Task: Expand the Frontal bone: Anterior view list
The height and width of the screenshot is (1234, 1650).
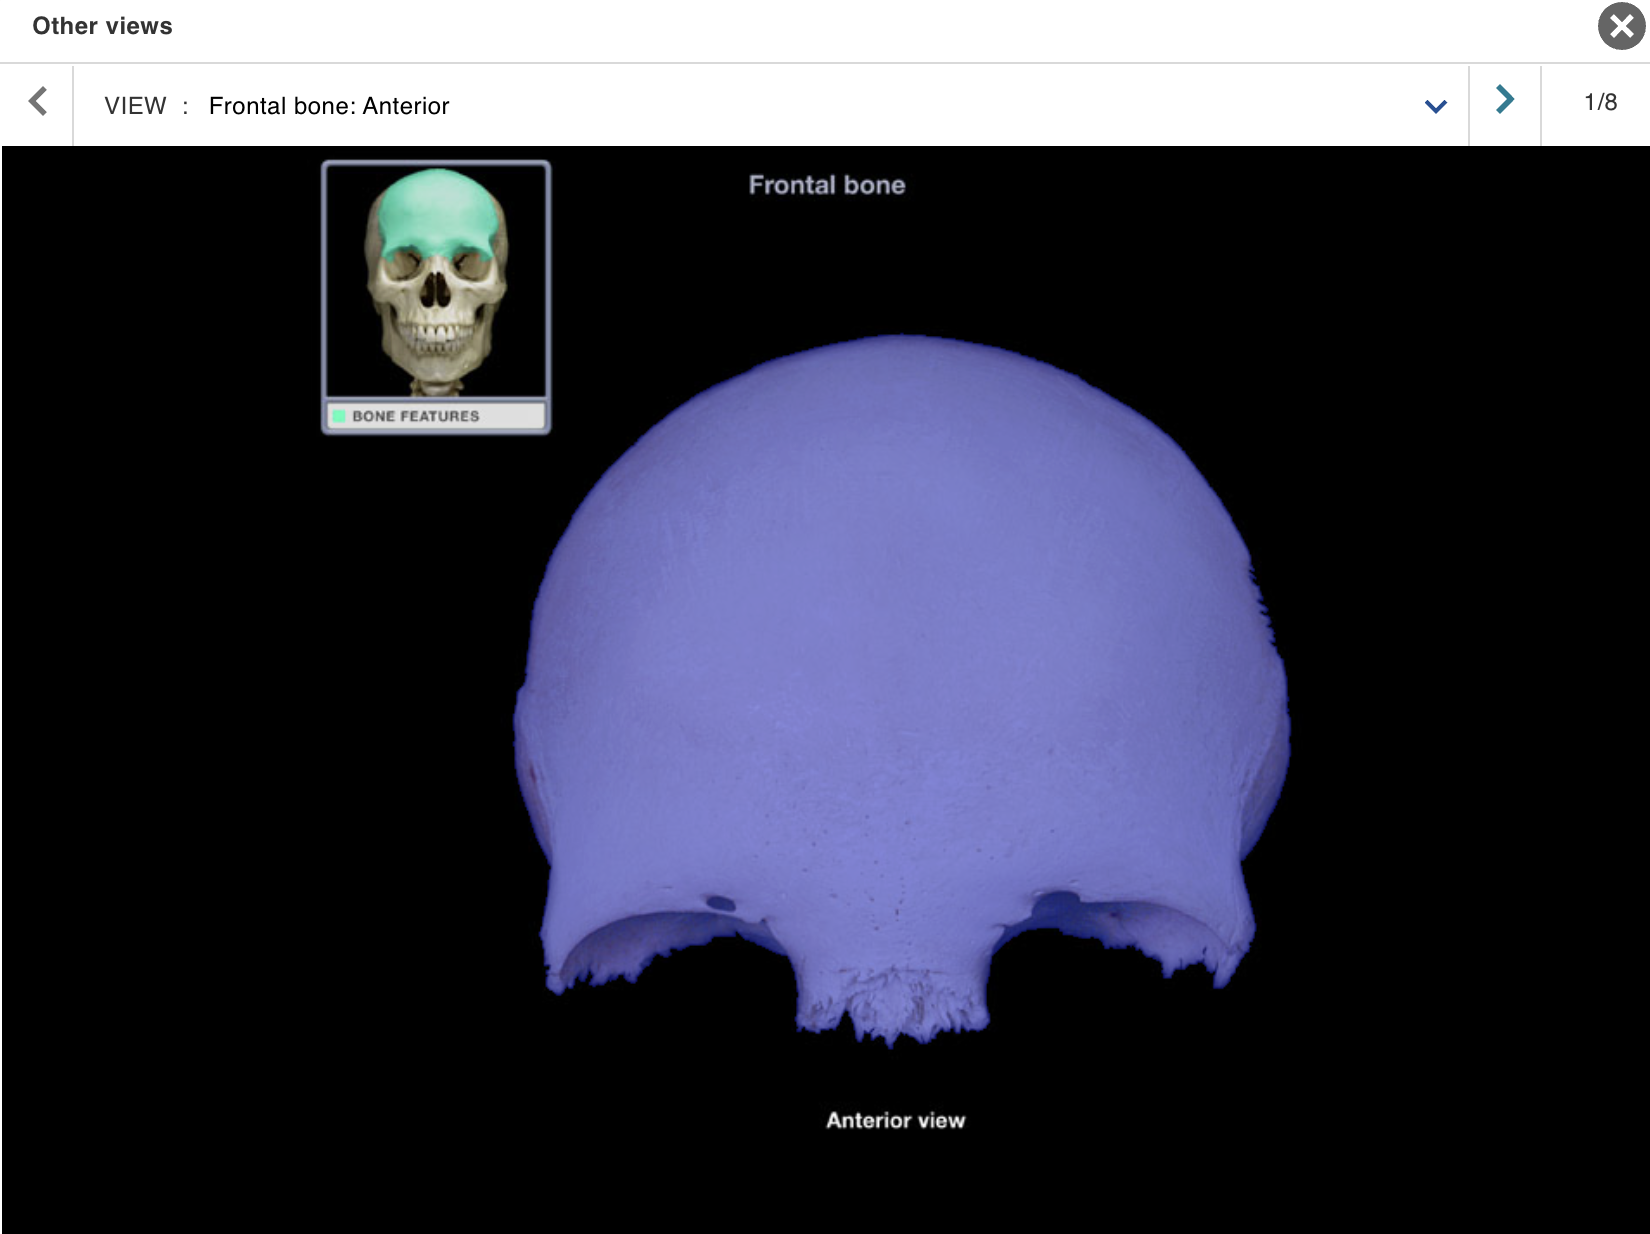Action: [1435, 106]
